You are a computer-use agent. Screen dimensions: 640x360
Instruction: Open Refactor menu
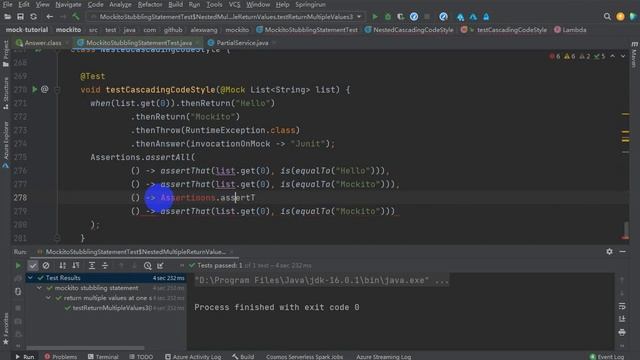(150, 4)
